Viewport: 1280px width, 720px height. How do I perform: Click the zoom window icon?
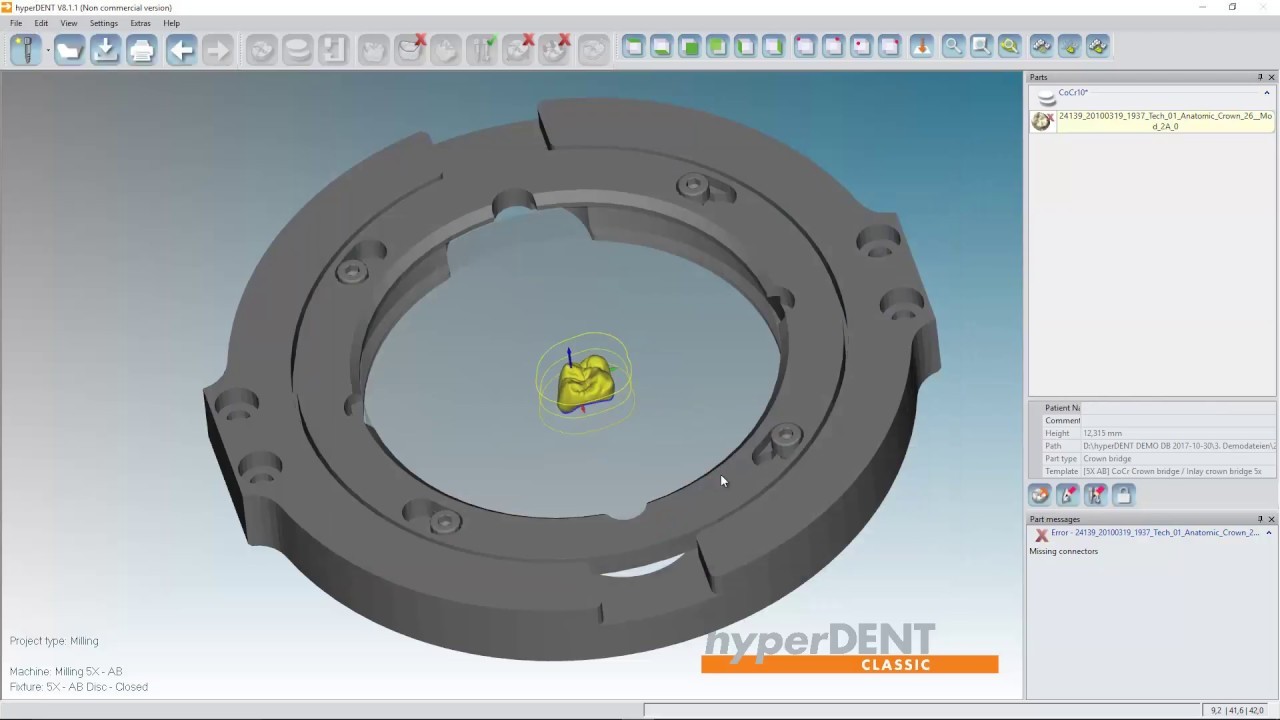pyautogui.click(x=981, y=46)
